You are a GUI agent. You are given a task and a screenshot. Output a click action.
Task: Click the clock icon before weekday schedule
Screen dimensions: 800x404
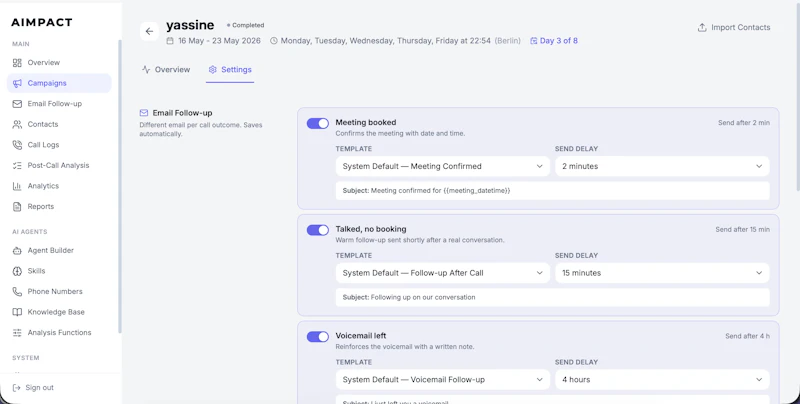click(273, 41)
